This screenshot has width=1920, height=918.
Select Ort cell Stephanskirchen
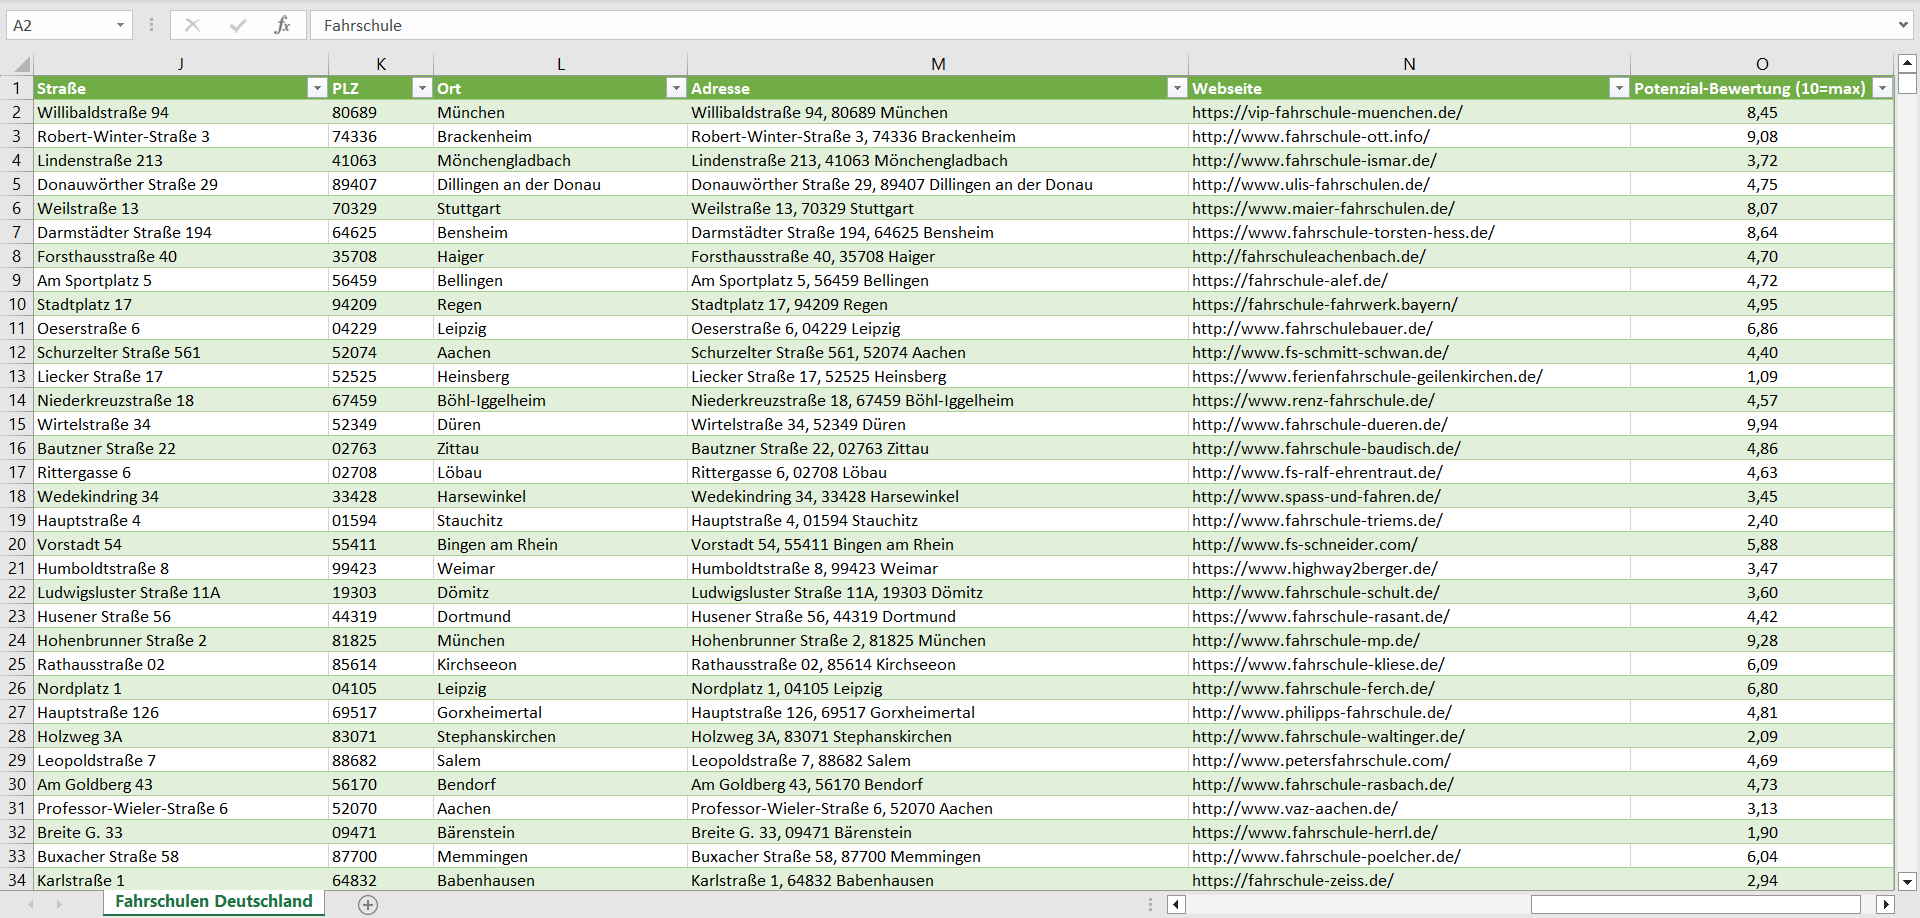click(561, 736)
